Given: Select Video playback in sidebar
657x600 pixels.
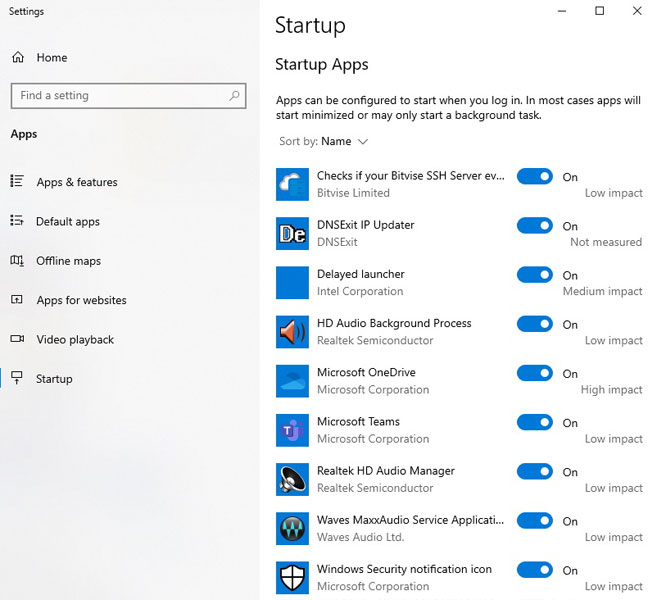Looking at the screenshot, I should pos(75,339).
